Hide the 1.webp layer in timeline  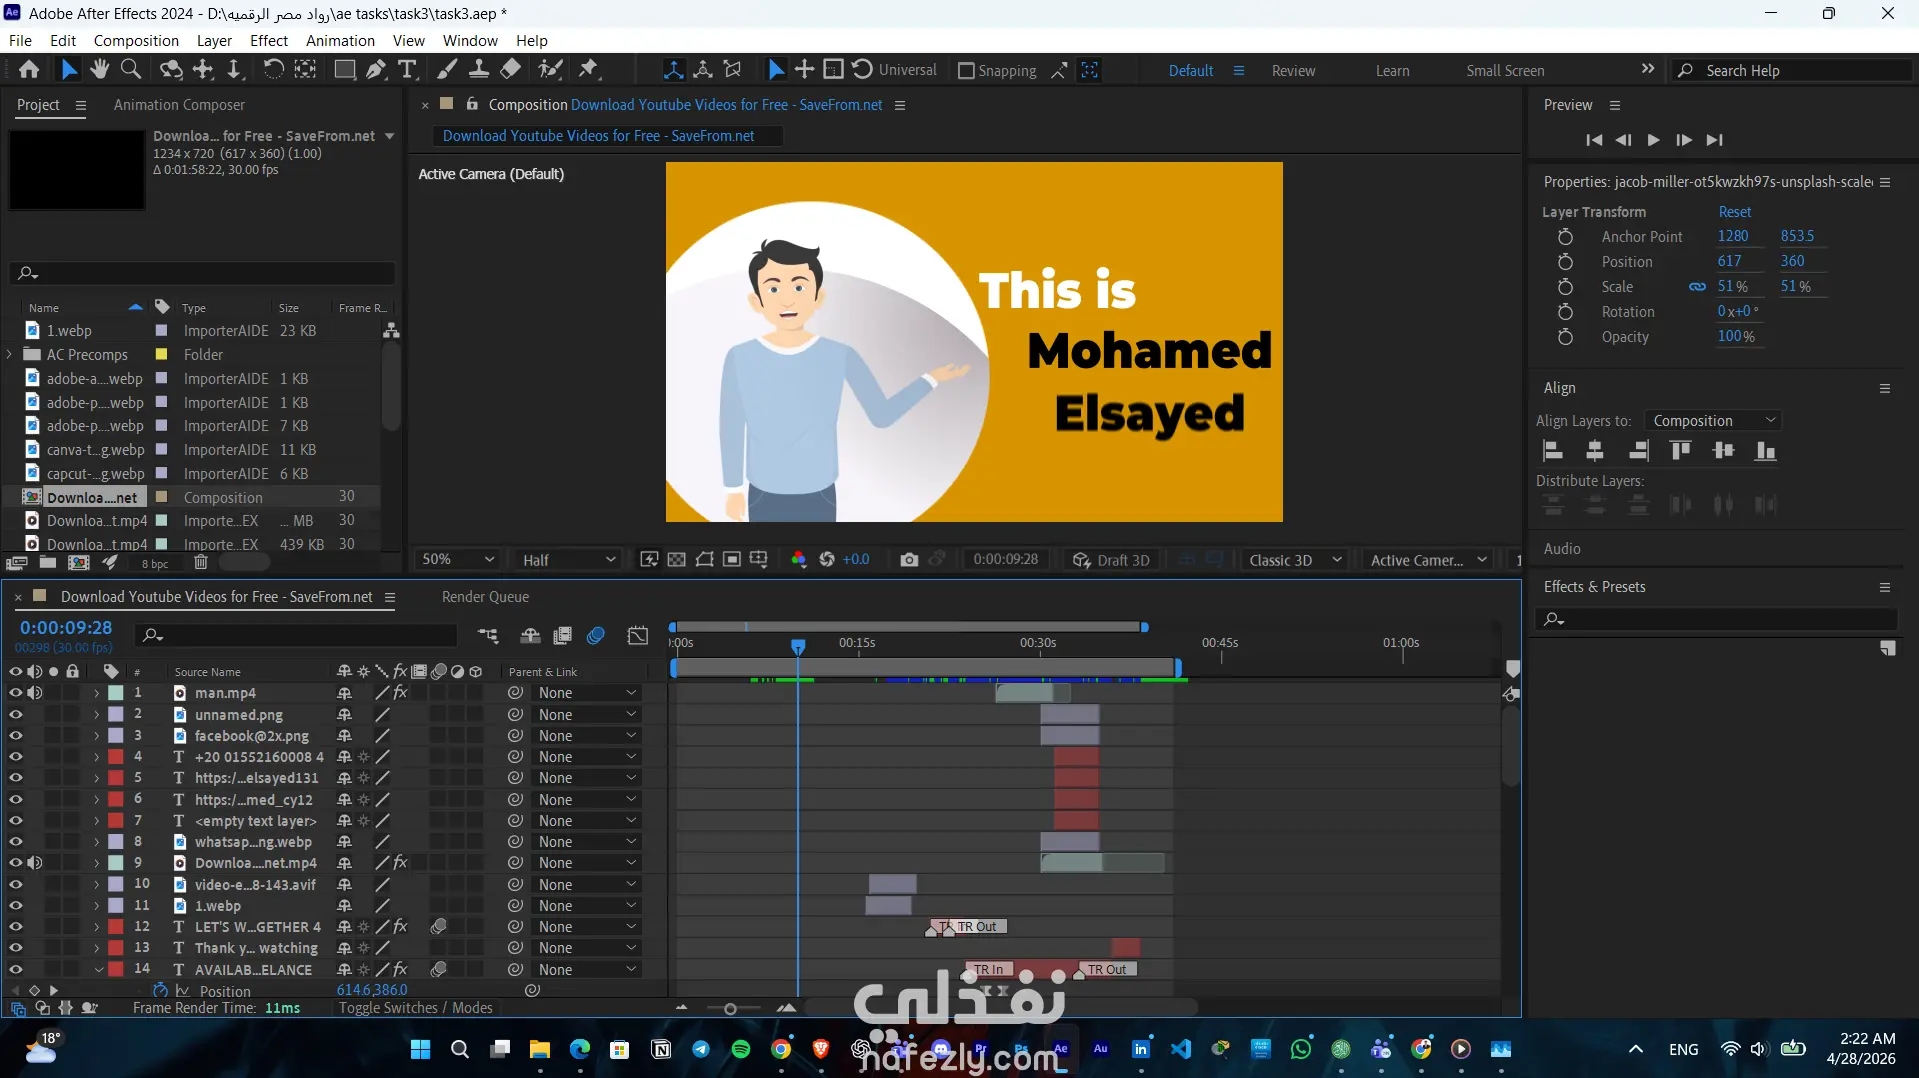(x=15, y=906)
